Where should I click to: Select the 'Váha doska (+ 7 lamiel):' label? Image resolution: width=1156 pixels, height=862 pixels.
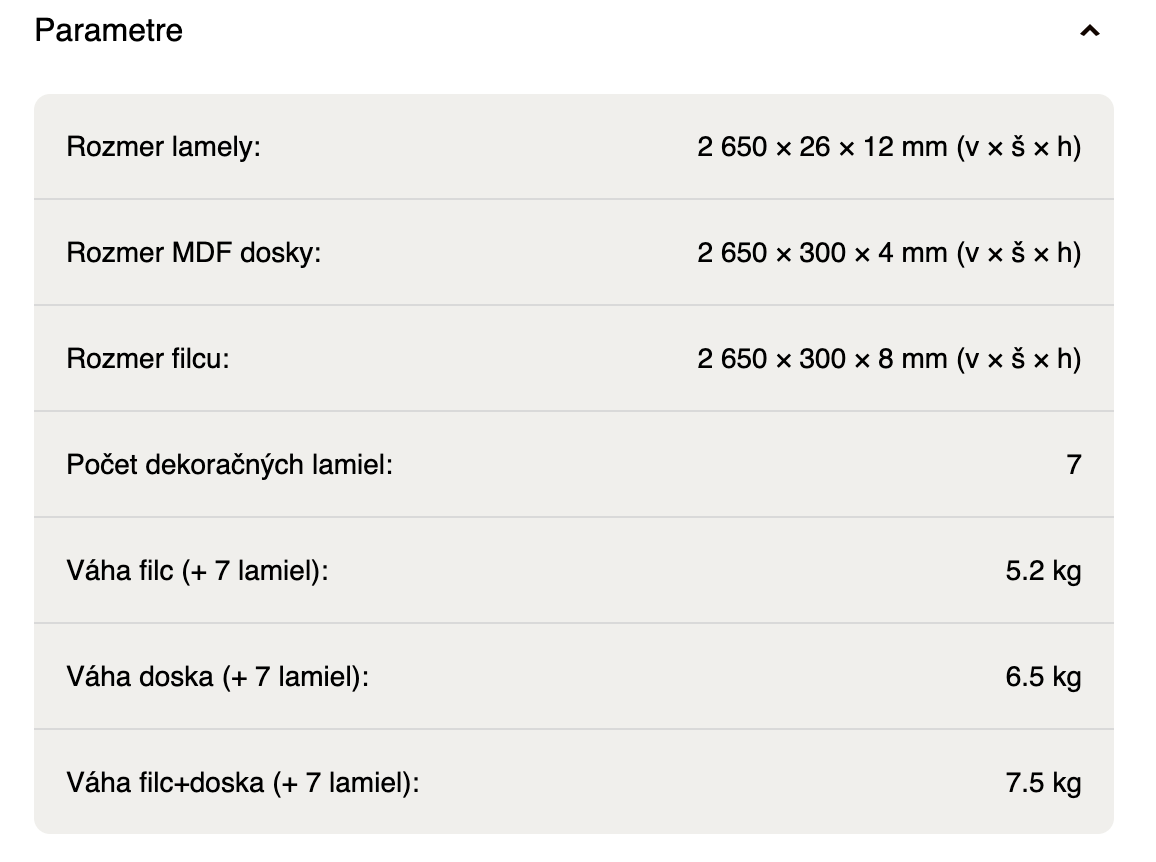point(218,677)
